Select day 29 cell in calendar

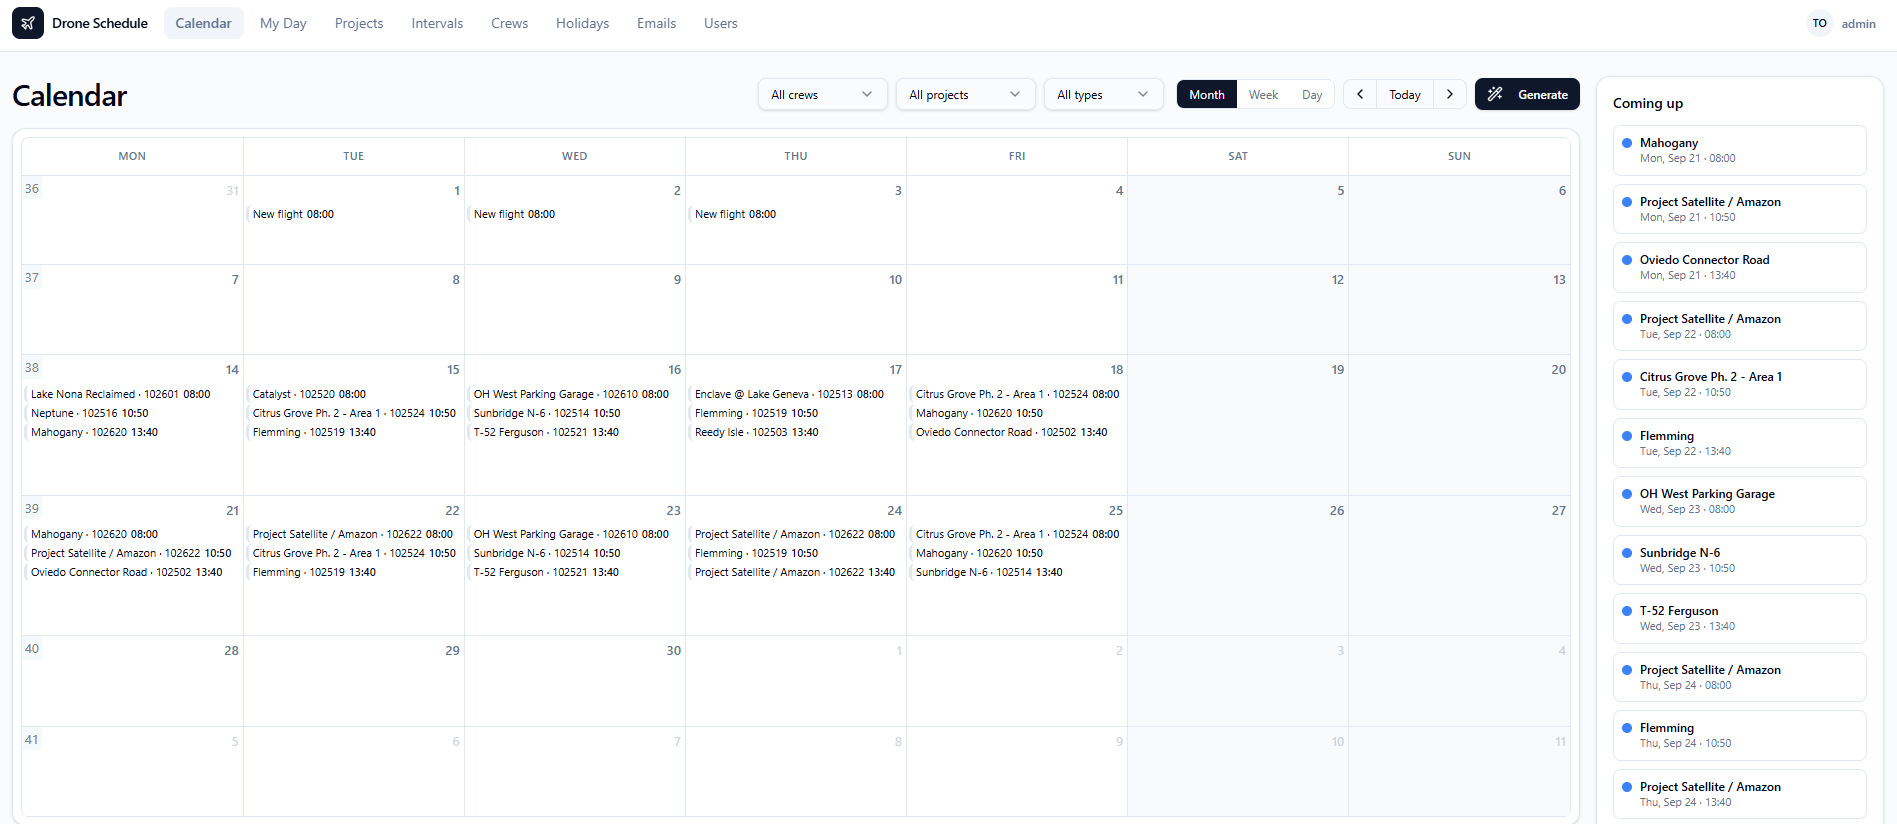pyautogui.click(x=354, y=681)
